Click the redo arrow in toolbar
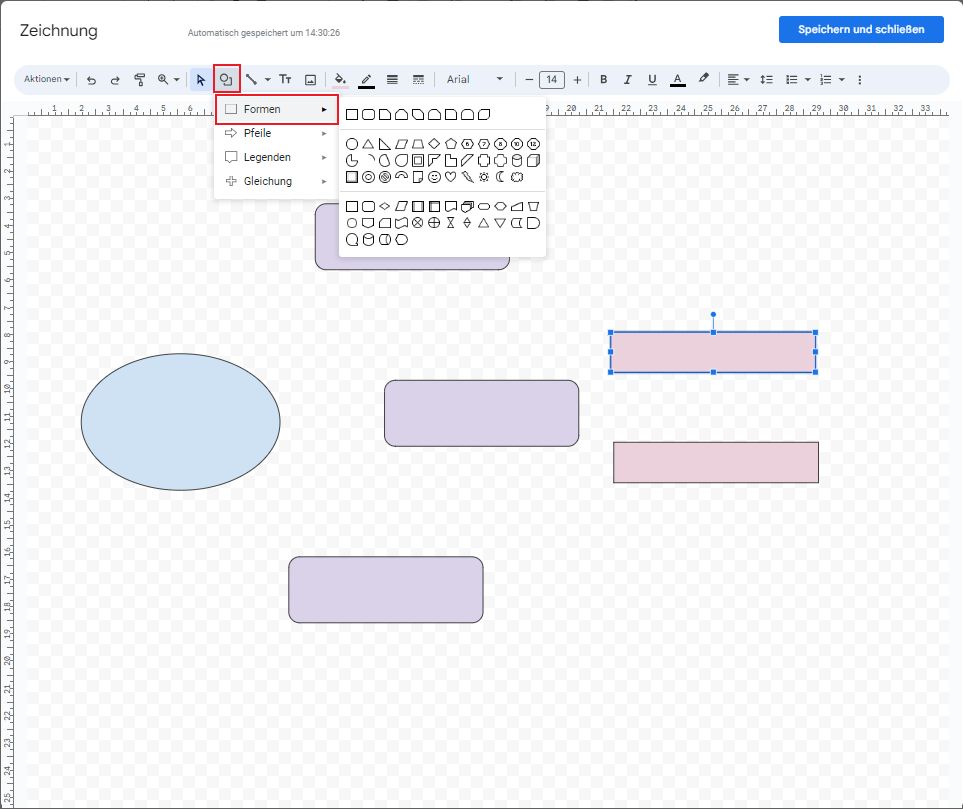Screen dimensions: 963x809 click(115, 80)
